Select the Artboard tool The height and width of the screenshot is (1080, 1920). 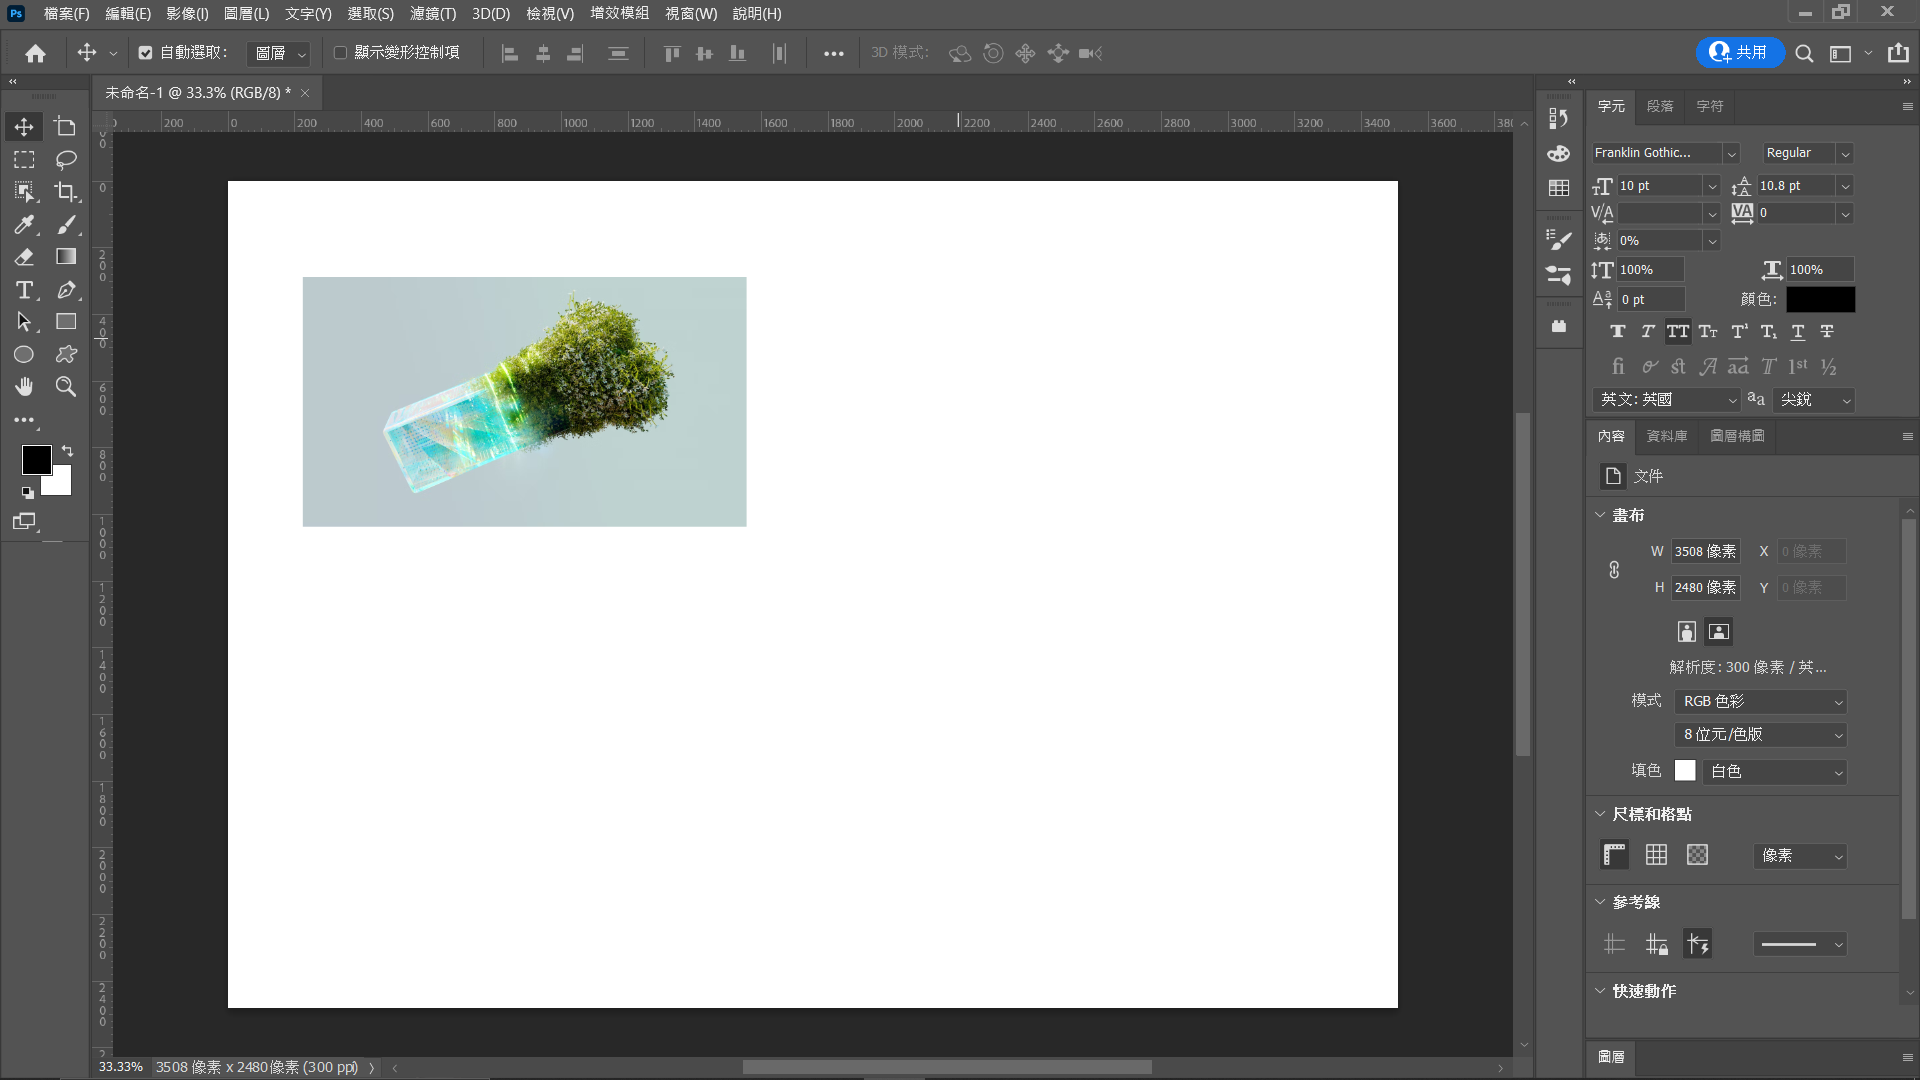point(66,127)
